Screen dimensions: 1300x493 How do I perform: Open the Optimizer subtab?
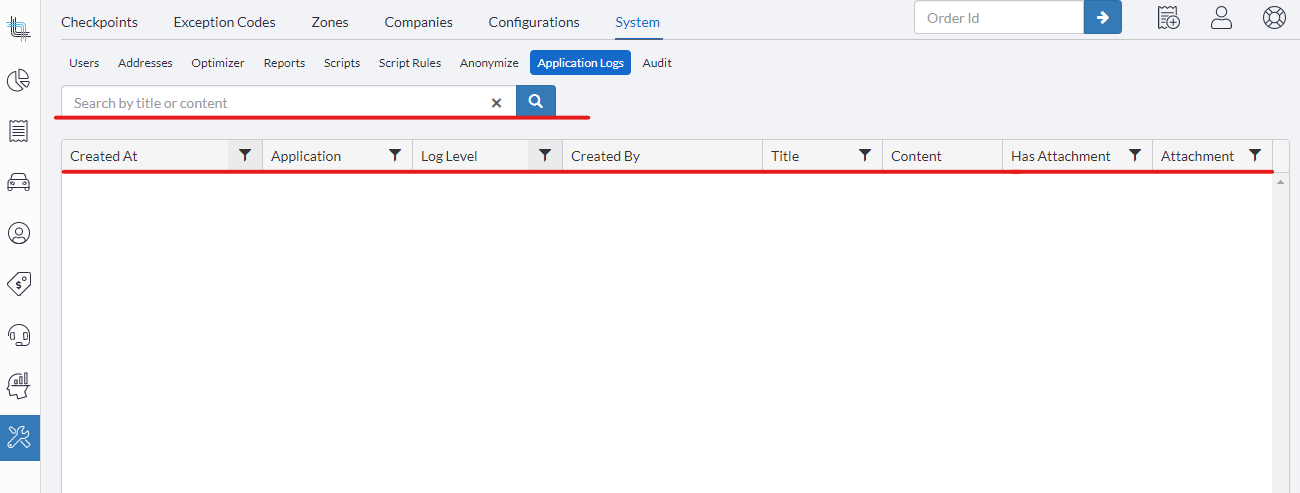tap(218, 63)
